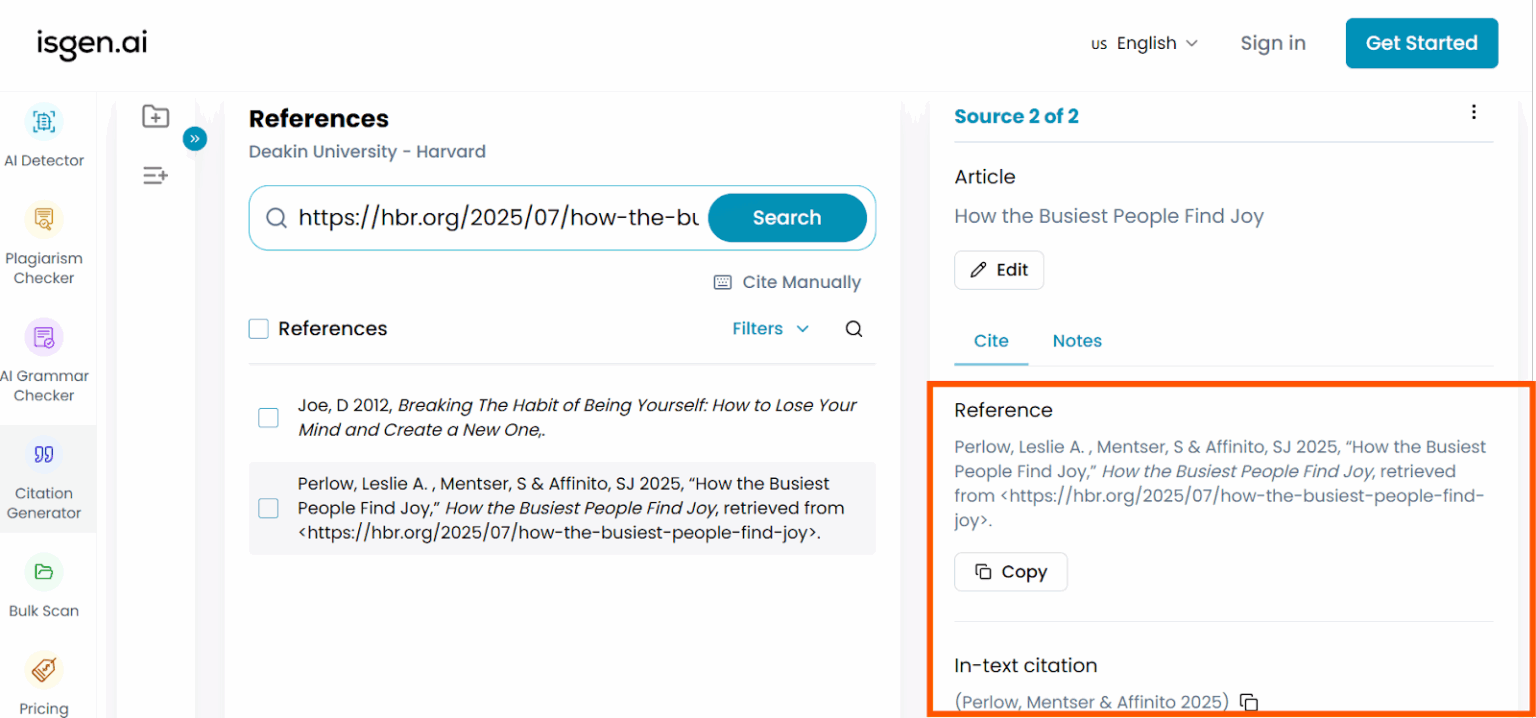Expand the collapsed sidebar with chevron button
1536x718 pixels.
pyautogui.click(x=195, y=139)
